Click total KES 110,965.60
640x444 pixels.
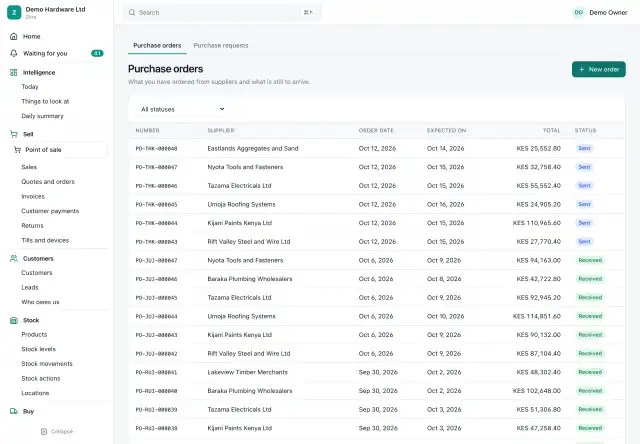pyautogui.click(x=537, y=223)
